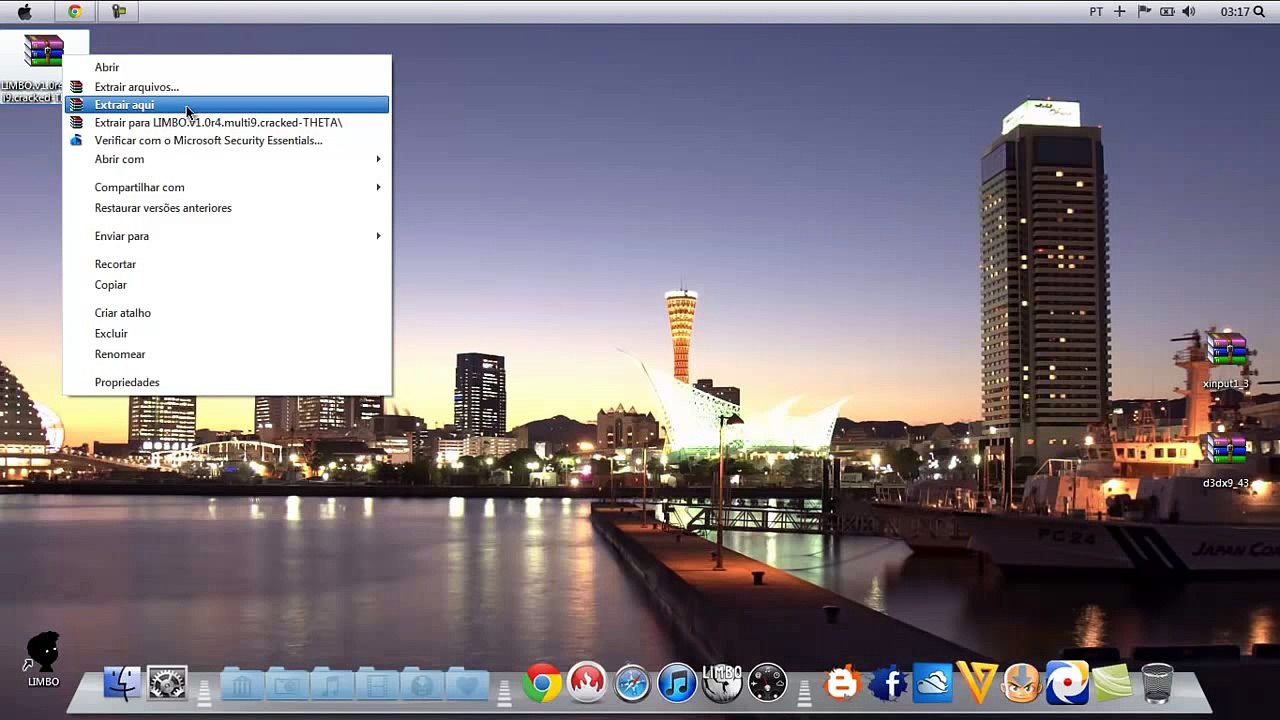Open System Preferences gear in dock
1280x720 pixels.
167,684
